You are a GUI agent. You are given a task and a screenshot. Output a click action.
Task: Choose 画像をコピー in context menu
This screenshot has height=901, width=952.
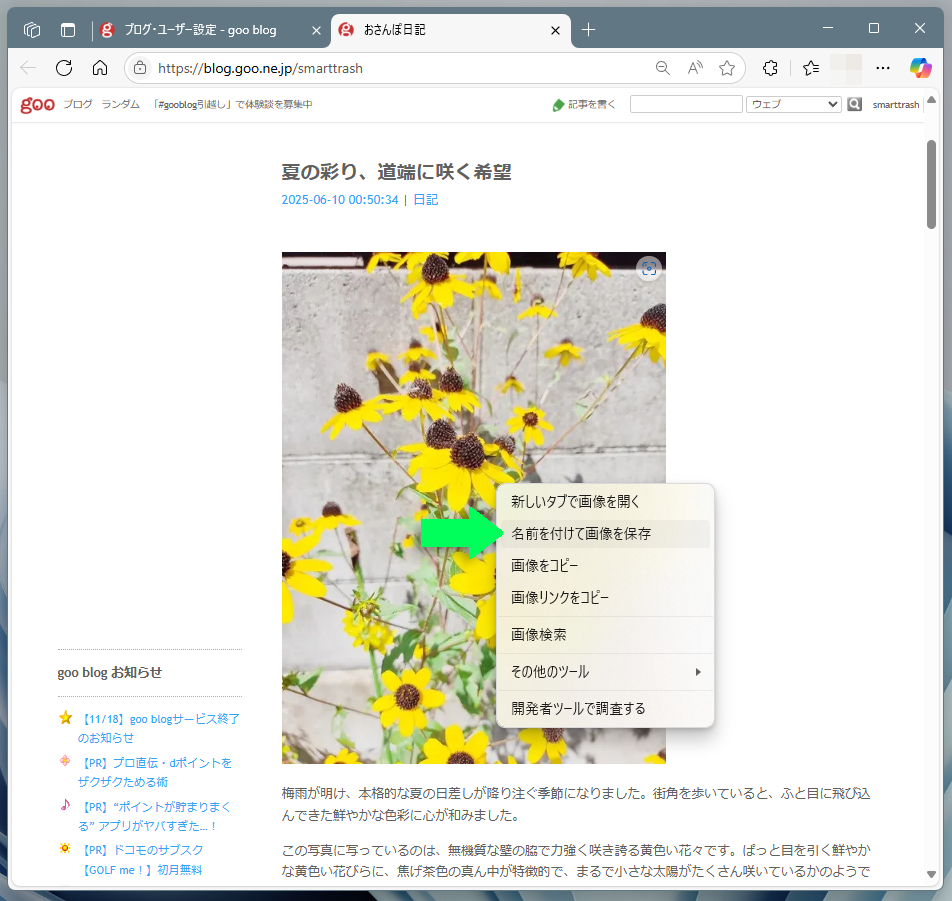pos(545,566)
